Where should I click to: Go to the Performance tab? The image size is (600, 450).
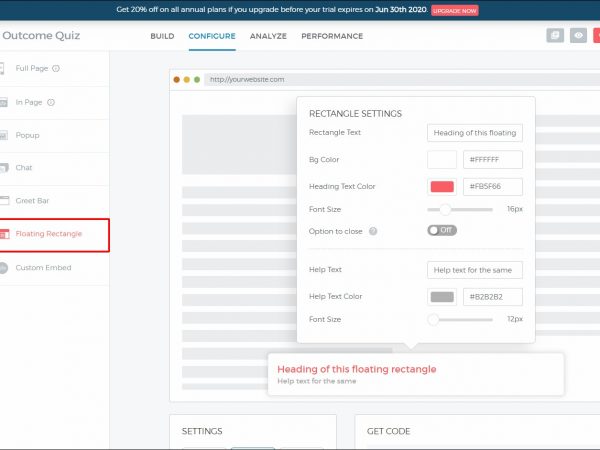tap(332, 36)
